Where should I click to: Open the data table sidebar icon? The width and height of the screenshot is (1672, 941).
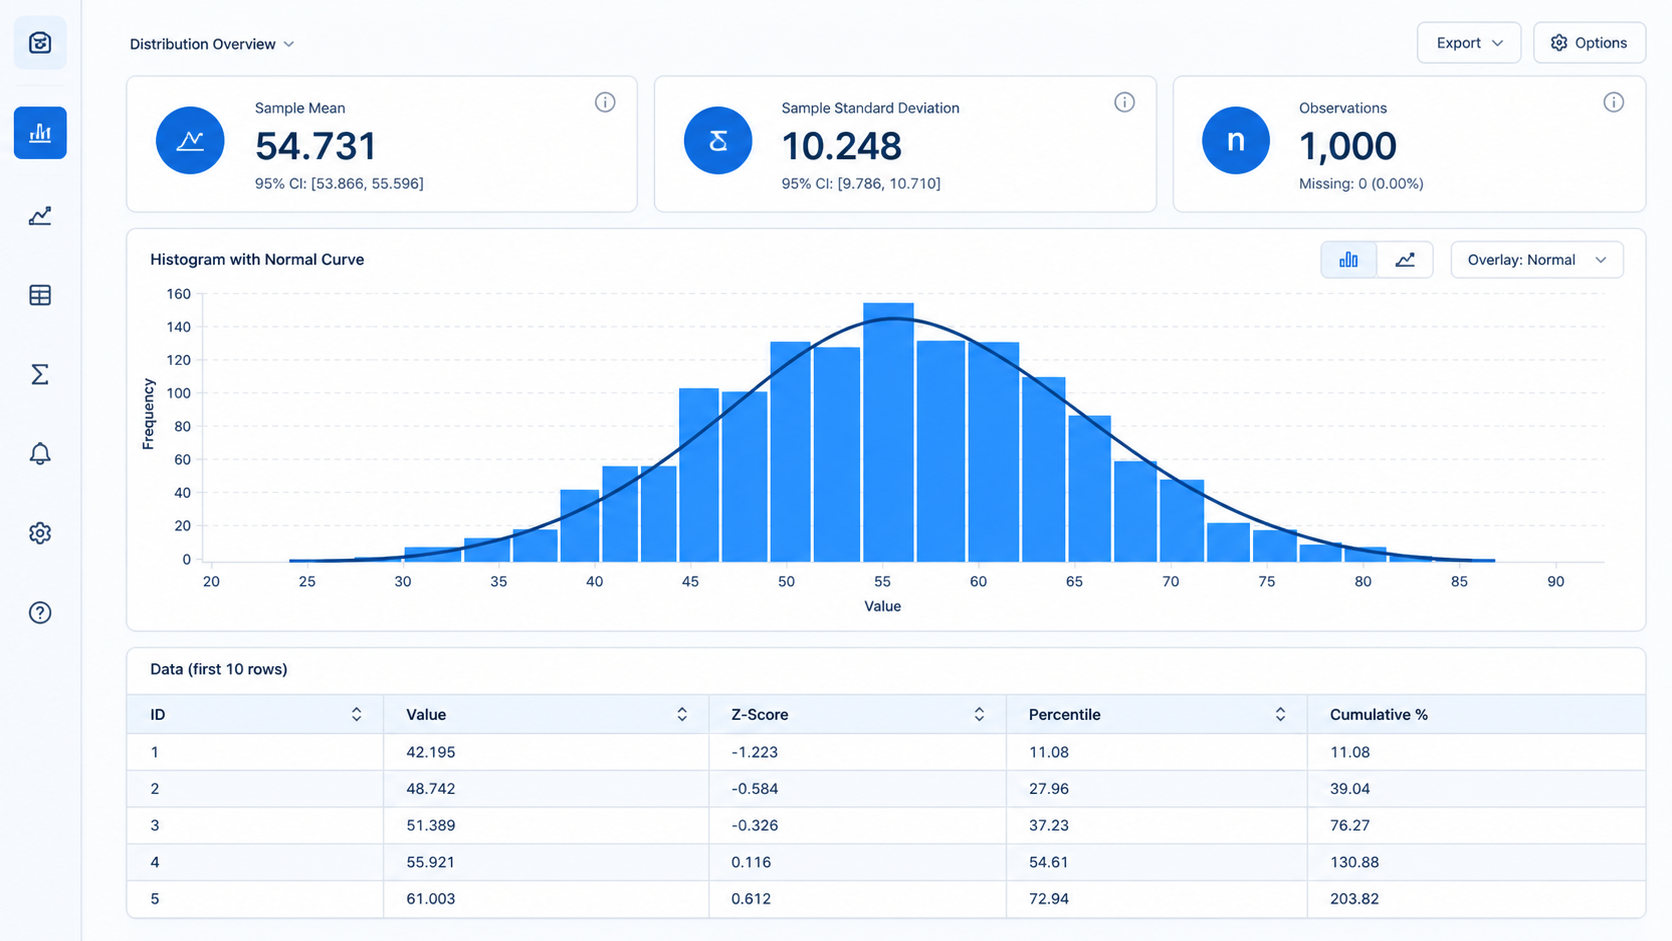tap(40, 295)
